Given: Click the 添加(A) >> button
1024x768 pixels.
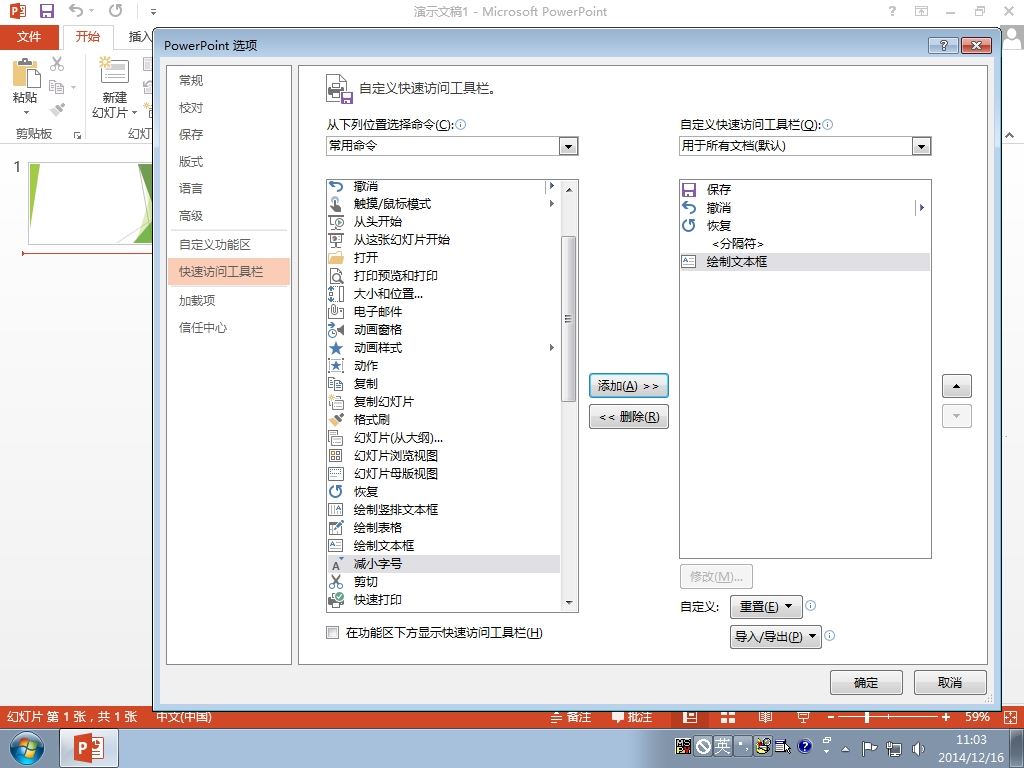Looking at the screenshot, I should coord(628,386).
